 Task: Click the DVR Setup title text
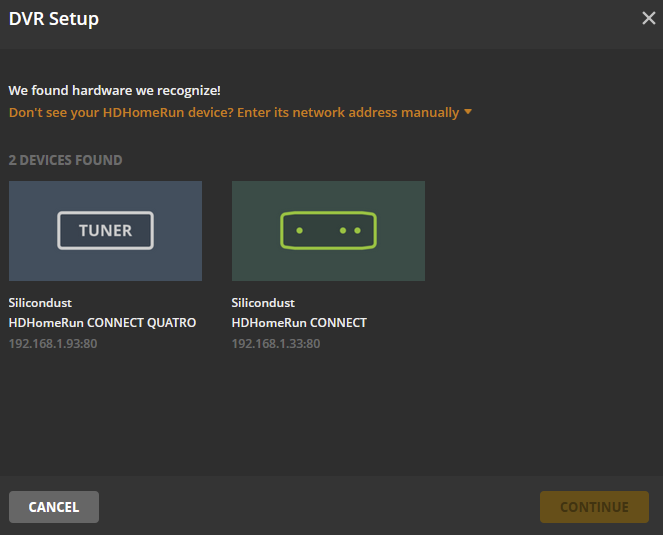[x=54, y=19]
